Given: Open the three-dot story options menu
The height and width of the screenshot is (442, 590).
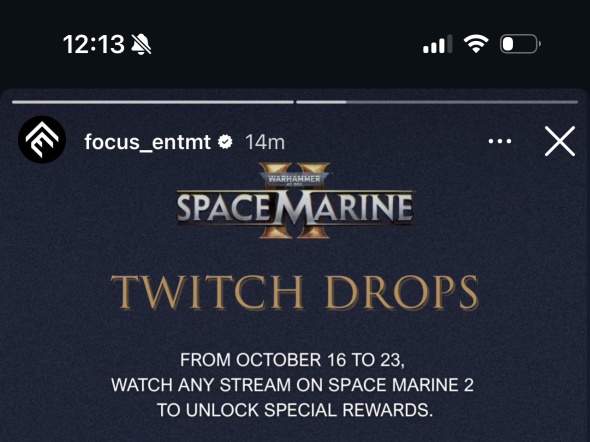Looking at the screenshot, I should pyautogui.click(x=500, y=141).
